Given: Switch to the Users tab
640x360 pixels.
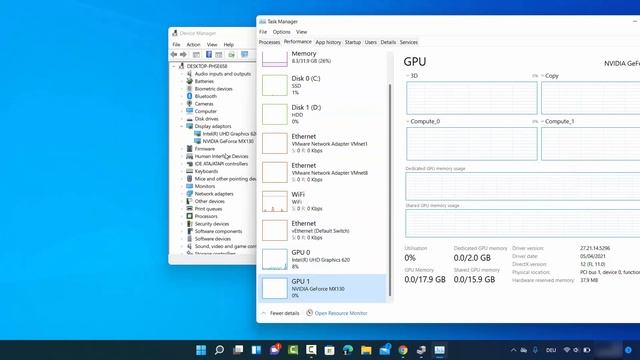Looking at the screenshot, I should tap(371, 42).
